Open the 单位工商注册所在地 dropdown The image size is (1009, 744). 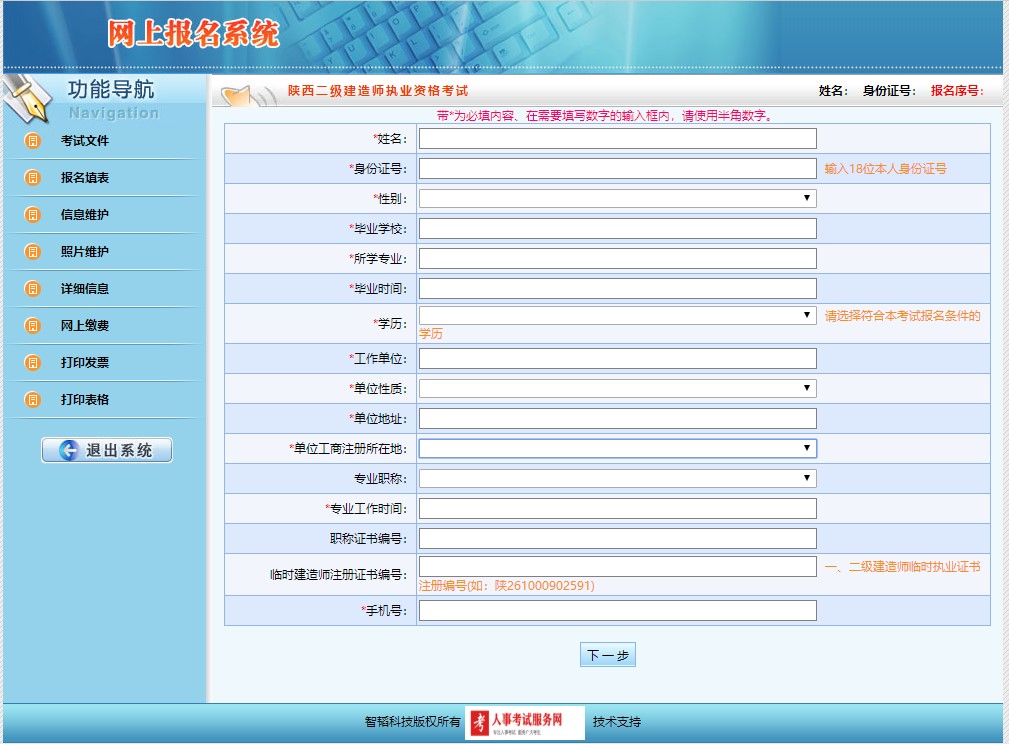pyautogui.click(x=806, y=448)
